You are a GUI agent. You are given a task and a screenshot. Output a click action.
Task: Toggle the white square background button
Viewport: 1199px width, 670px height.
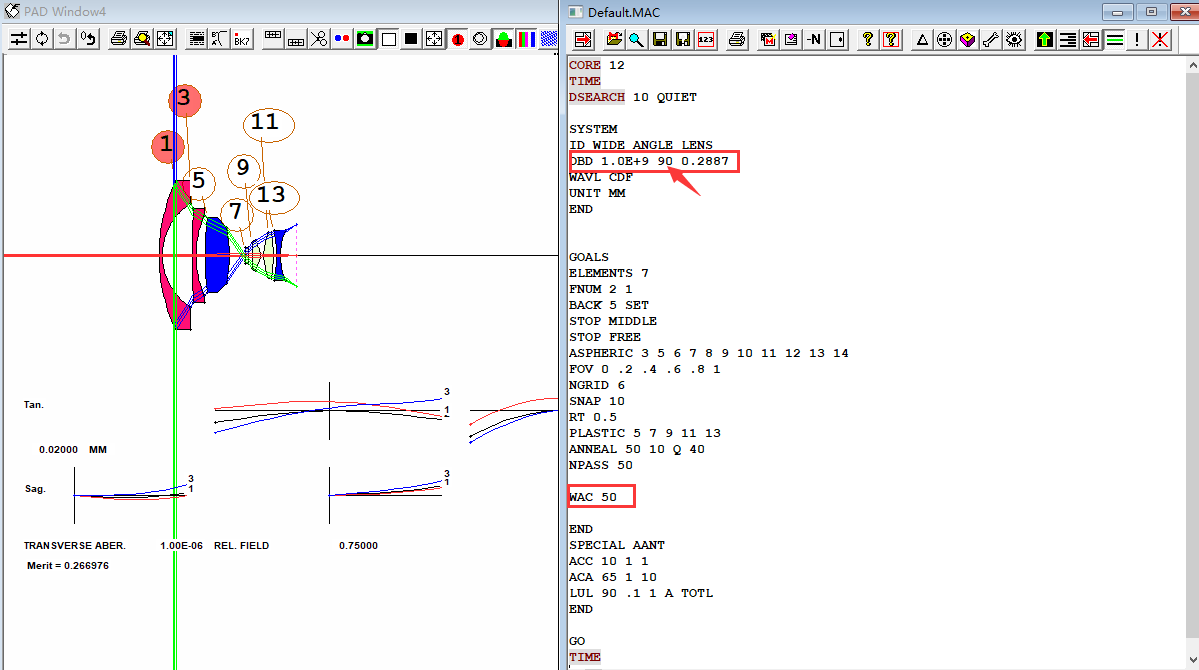click(389, 39)
